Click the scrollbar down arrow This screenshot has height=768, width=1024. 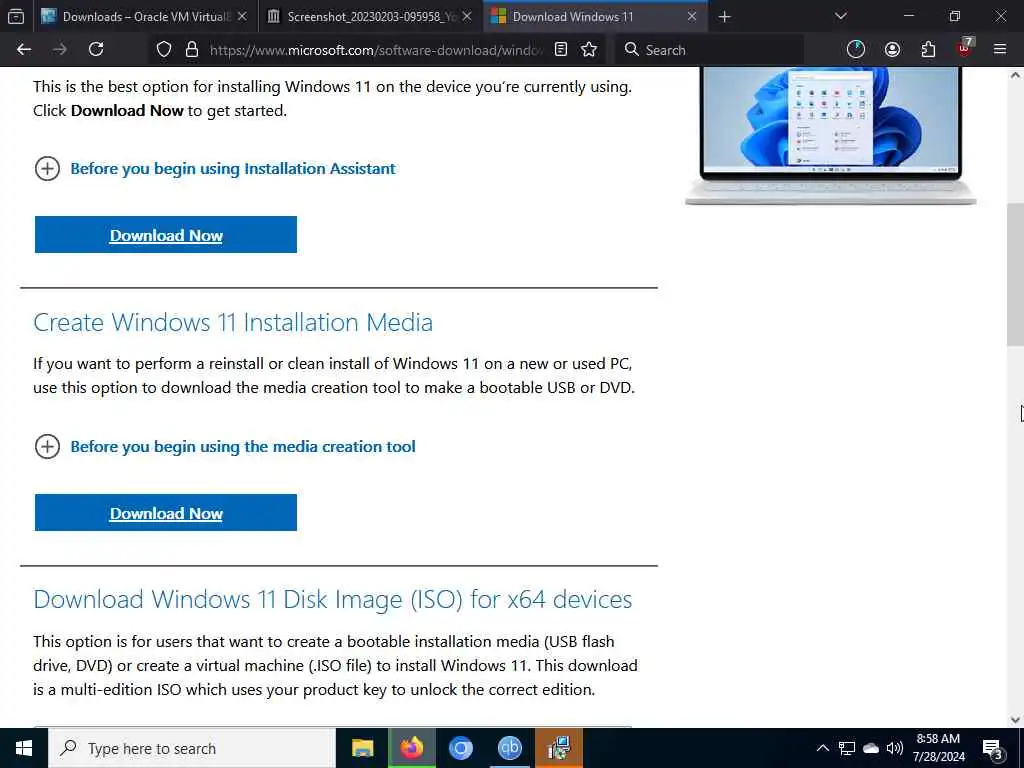coord(1016,720)
